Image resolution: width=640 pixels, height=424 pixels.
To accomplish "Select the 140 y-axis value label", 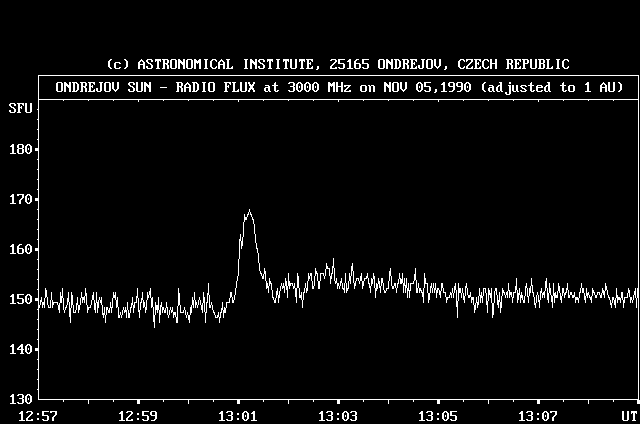I will point(19,350).
